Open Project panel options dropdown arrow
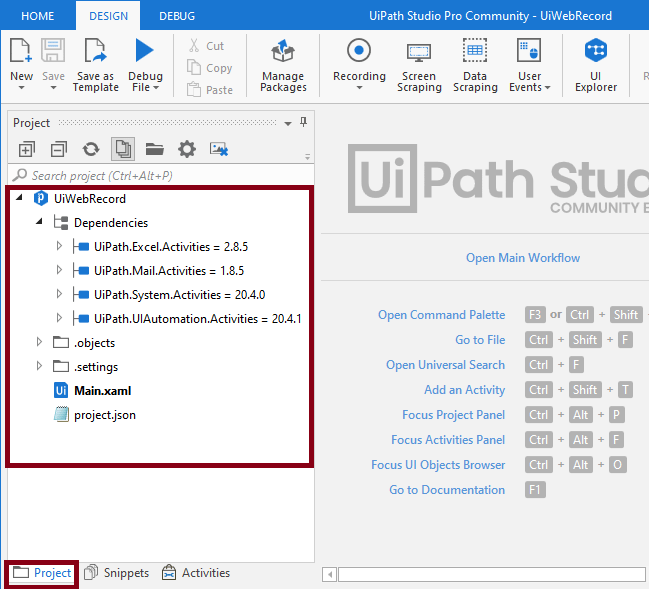The image size is (649, 589). click(x=288, y=123)
